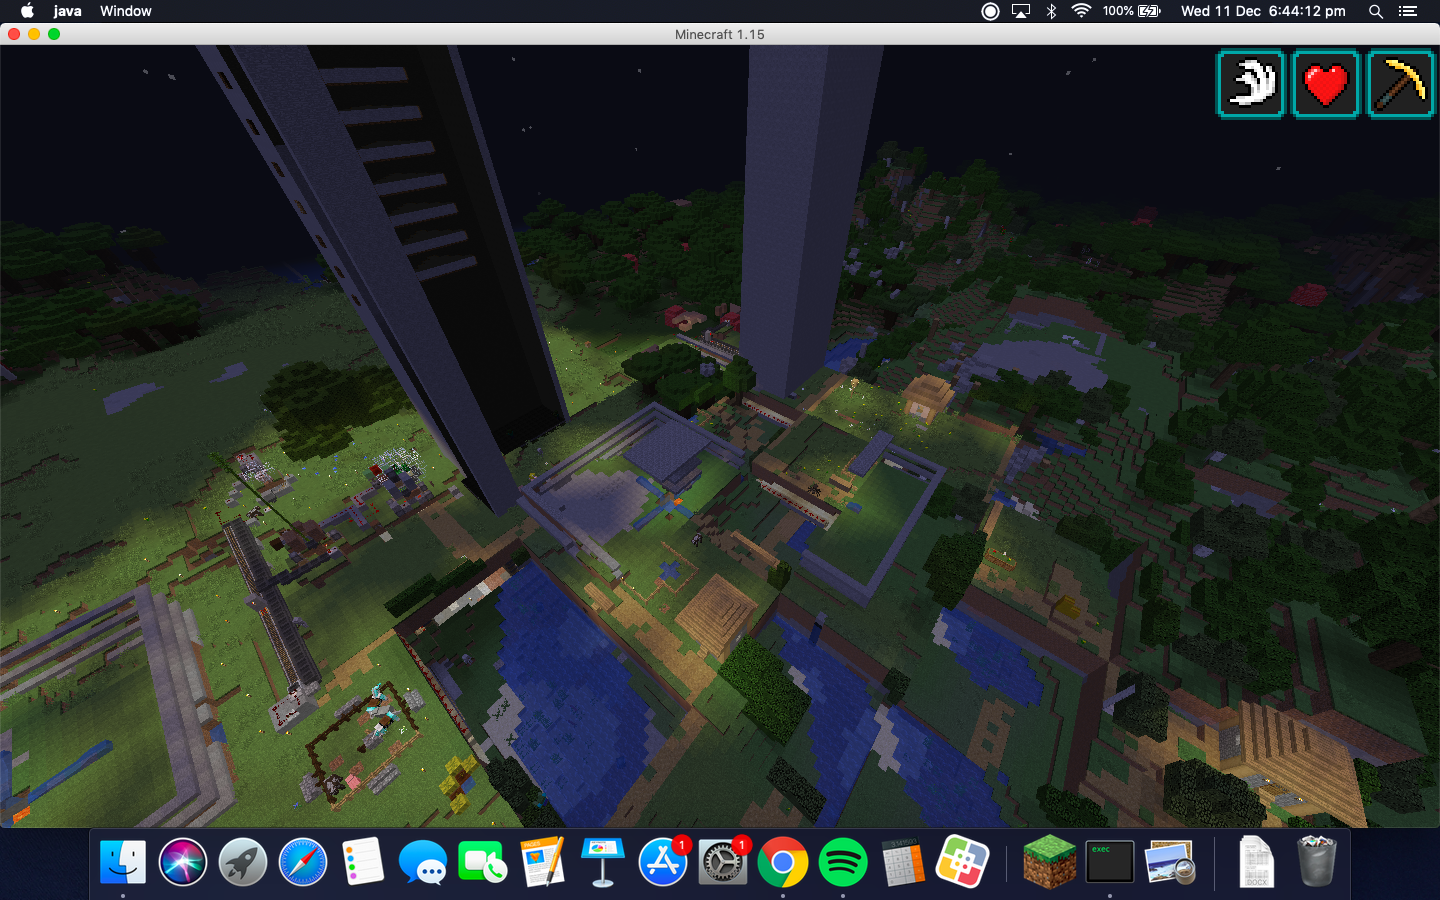Viewport: 1440px width, 900px height.
Task: Open System Preferences
Action: (x=723, y=862)
